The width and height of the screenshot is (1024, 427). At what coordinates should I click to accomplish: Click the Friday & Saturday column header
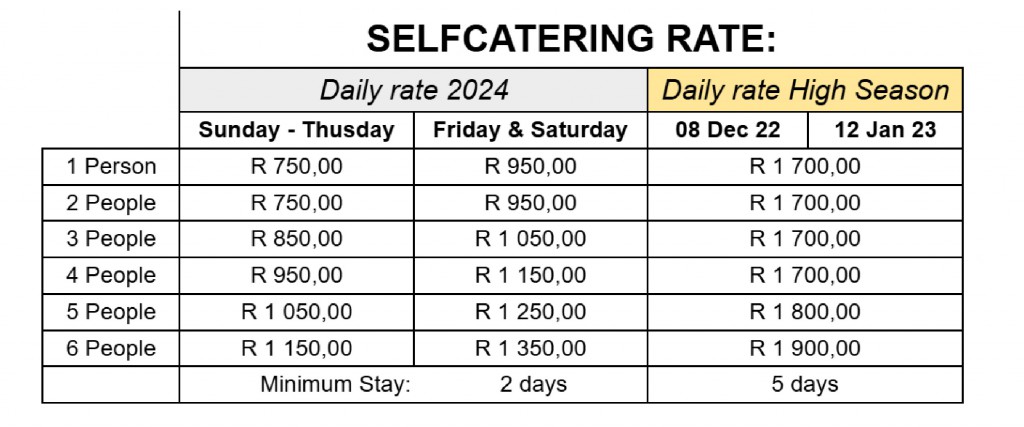pos(530,130)
